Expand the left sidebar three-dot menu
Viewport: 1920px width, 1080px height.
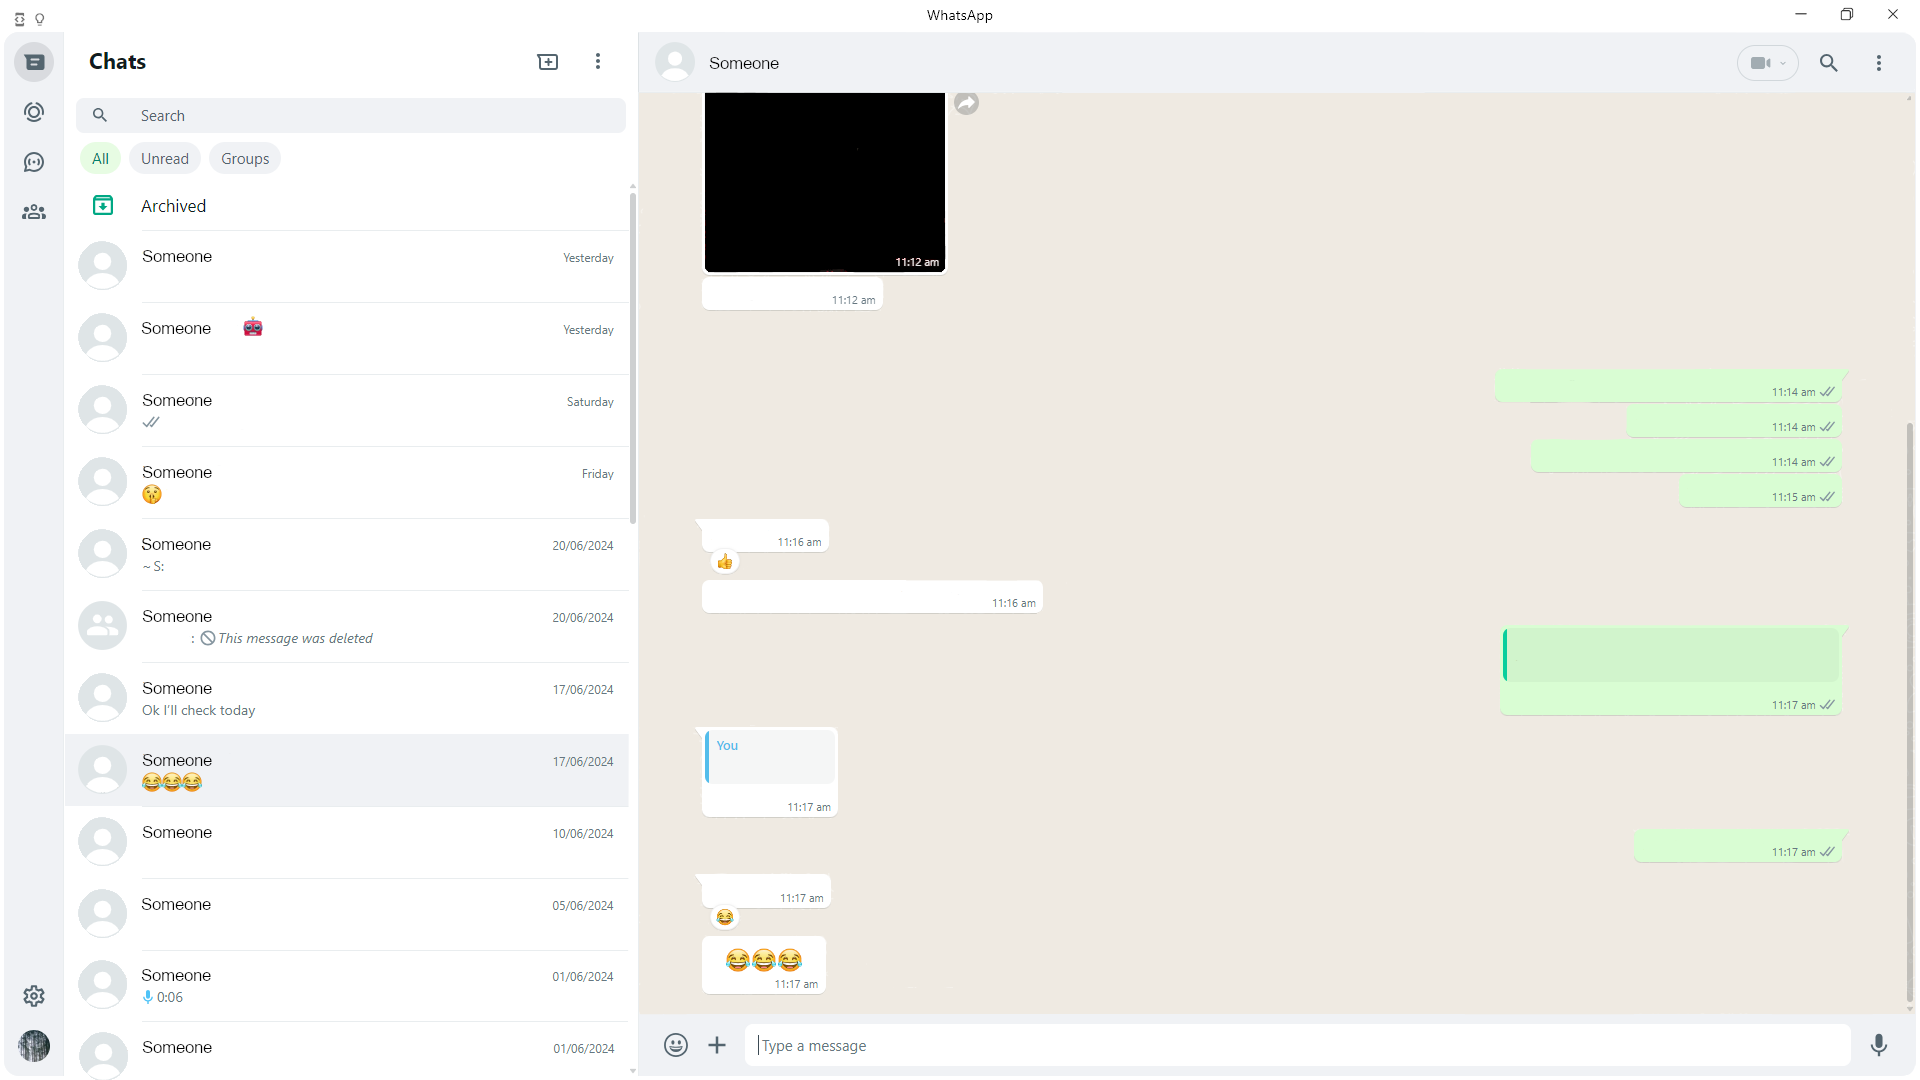pyautogui.click(x=599, y=61)
